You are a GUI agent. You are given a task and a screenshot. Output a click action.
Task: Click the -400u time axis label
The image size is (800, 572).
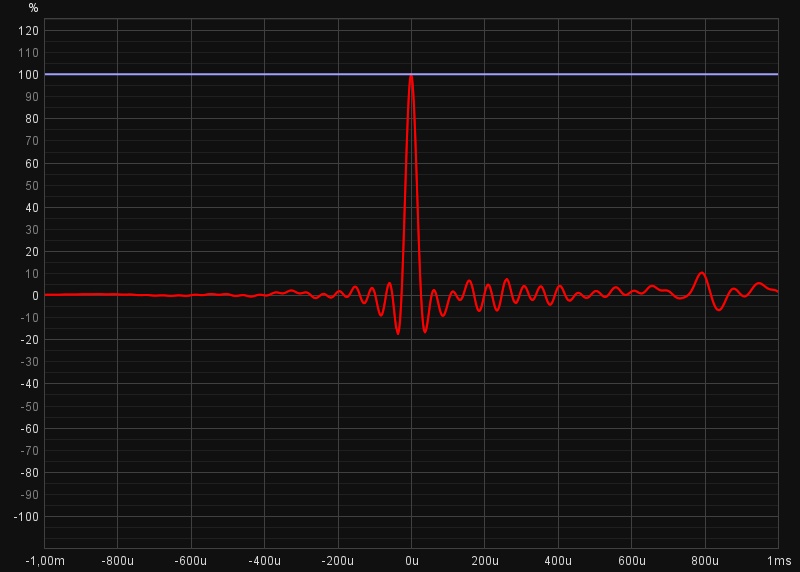pos(264,561)
